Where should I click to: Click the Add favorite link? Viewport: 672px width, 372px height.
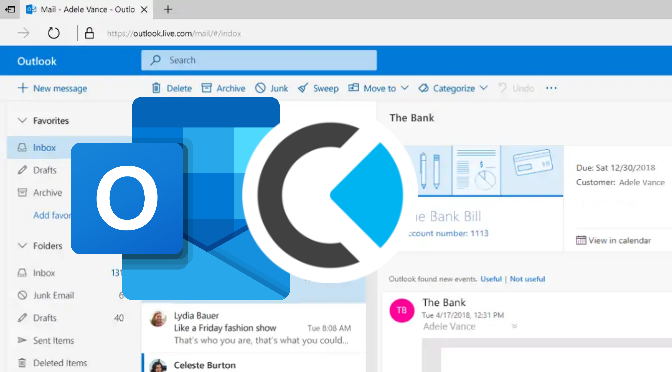click(52, 215)
